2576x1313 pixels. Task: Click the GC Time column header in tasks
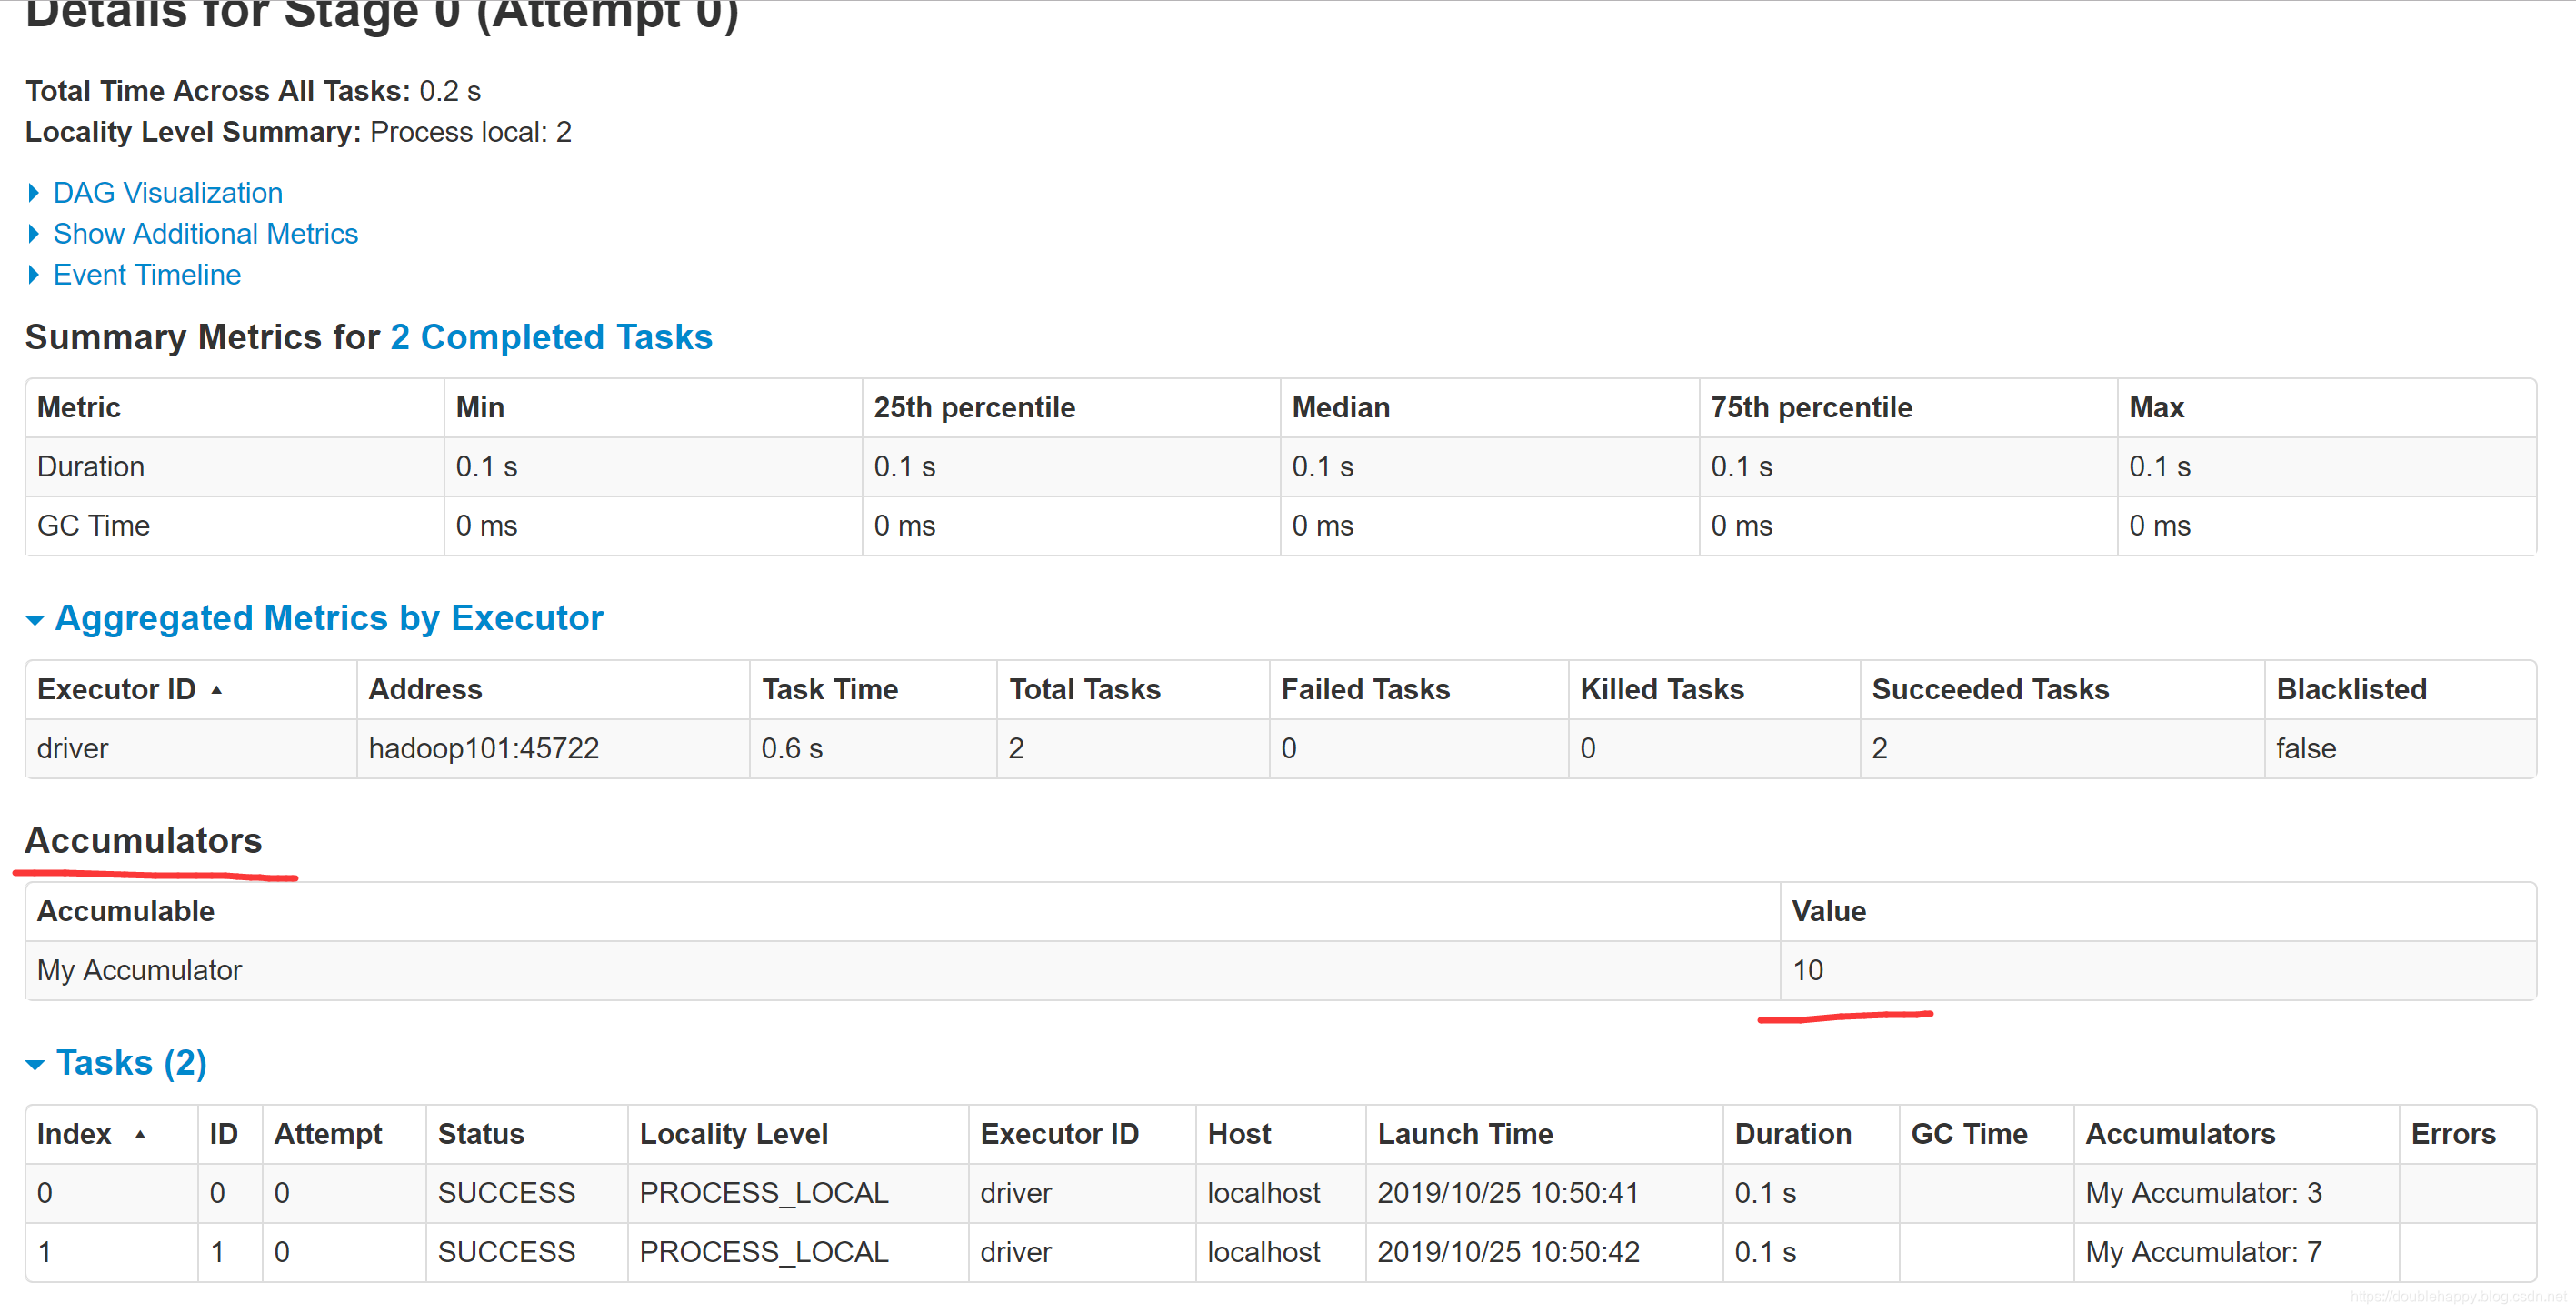click(x=1968, y=1133)
